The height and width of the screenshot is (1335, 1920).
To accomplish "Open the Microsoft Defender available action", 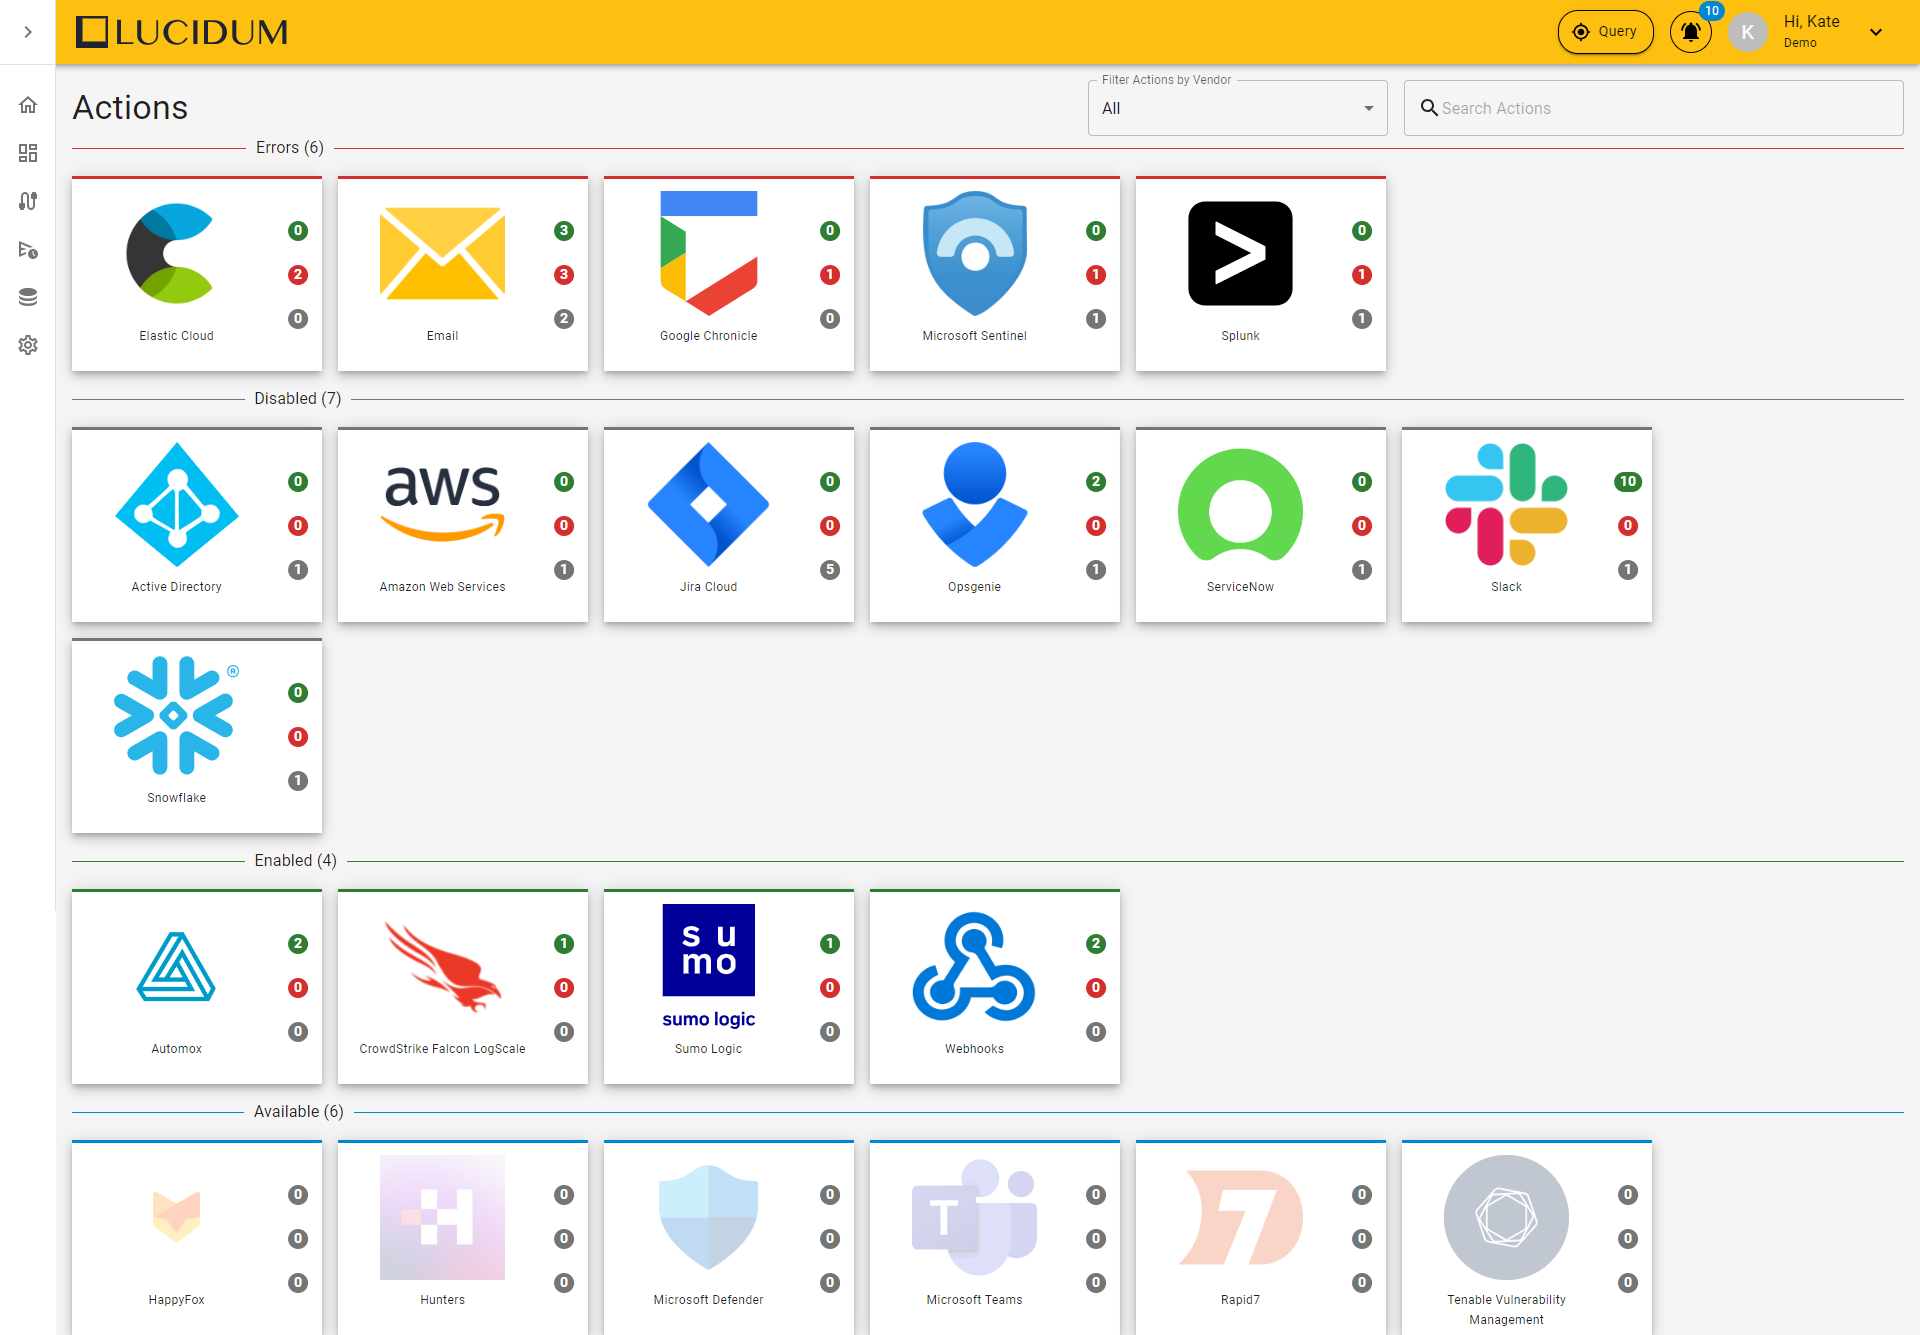I will pyautogui.click(x=729, y=1237).
